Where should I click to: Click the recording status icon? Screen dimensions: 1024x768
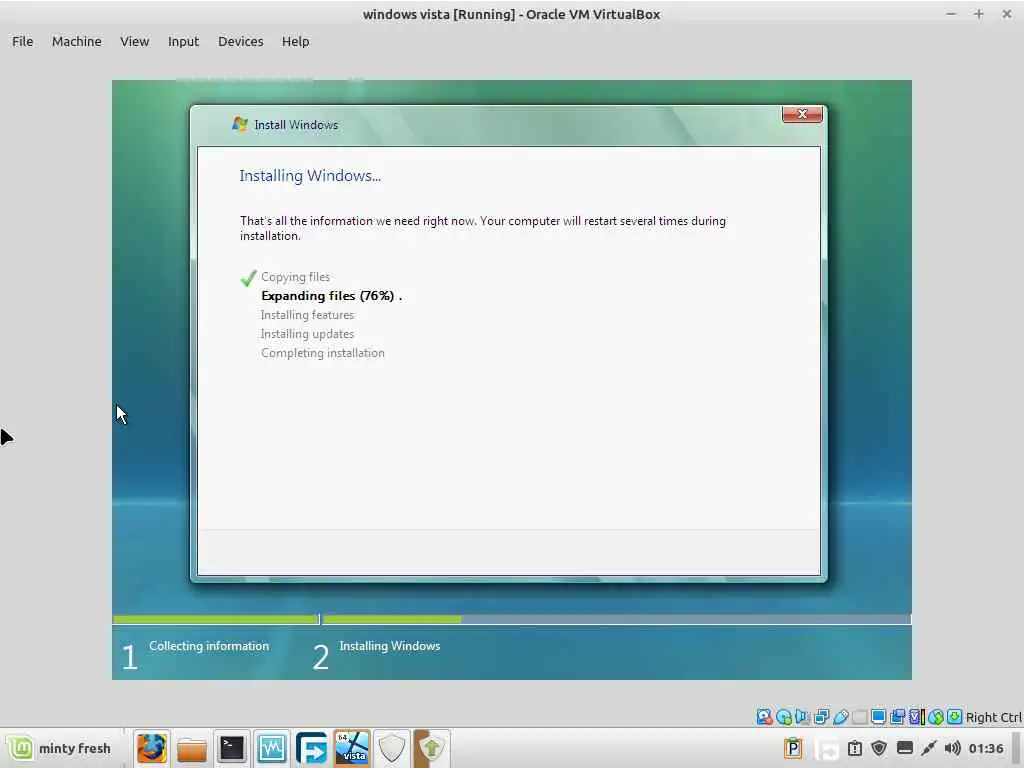pyautogui.click(x=897, y=717)
